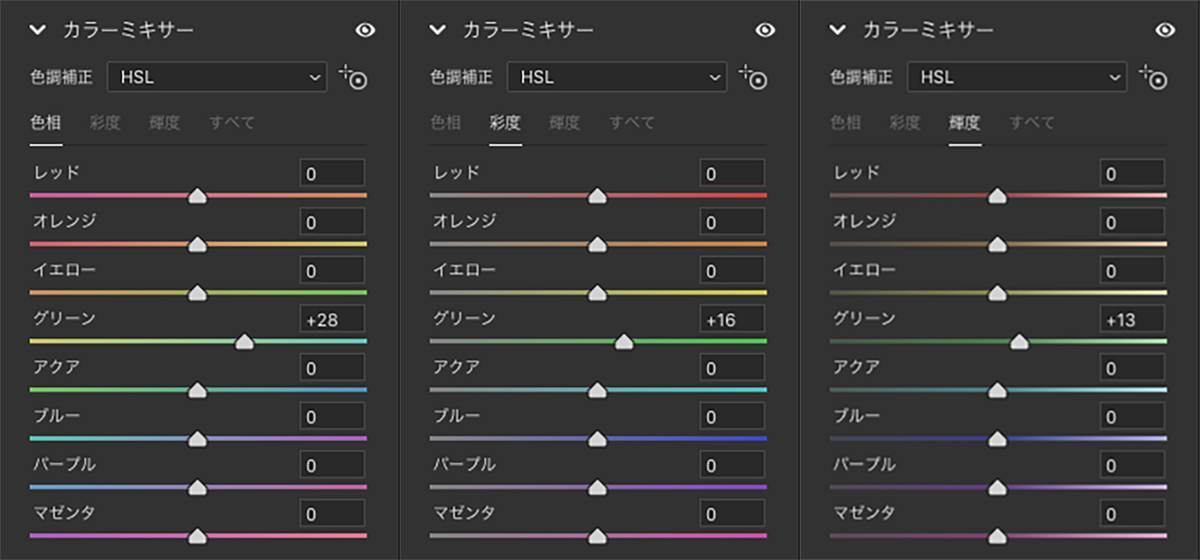Click the グリーン value field showing +13
The height and width of the screenshot is (560, 1200).
pyautogui.click(x=1132, y=319)
